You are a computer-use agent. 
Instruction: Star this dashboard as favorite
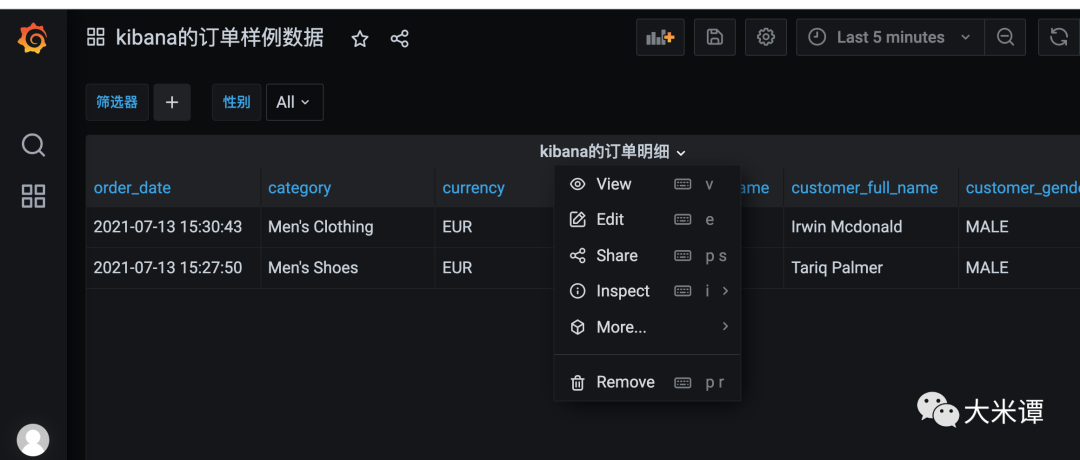(x=360, y=39)
